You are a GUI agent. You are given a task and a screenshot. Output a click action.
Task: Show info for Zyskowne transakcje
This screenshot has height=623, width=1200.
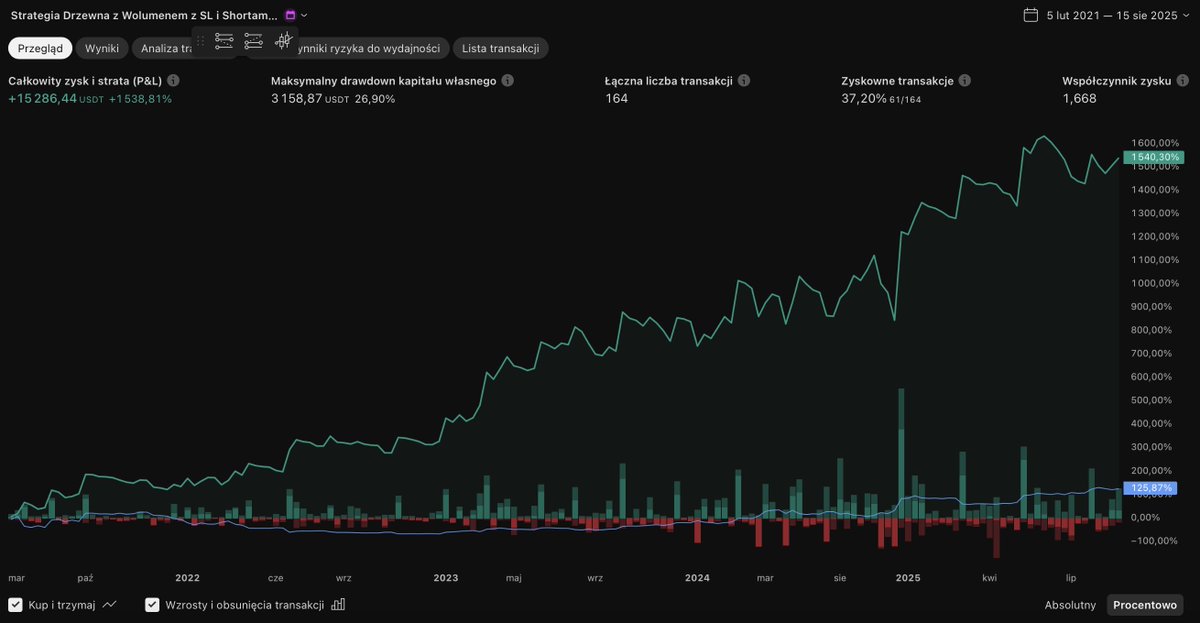pyautogui.click(x=965, y=80)
